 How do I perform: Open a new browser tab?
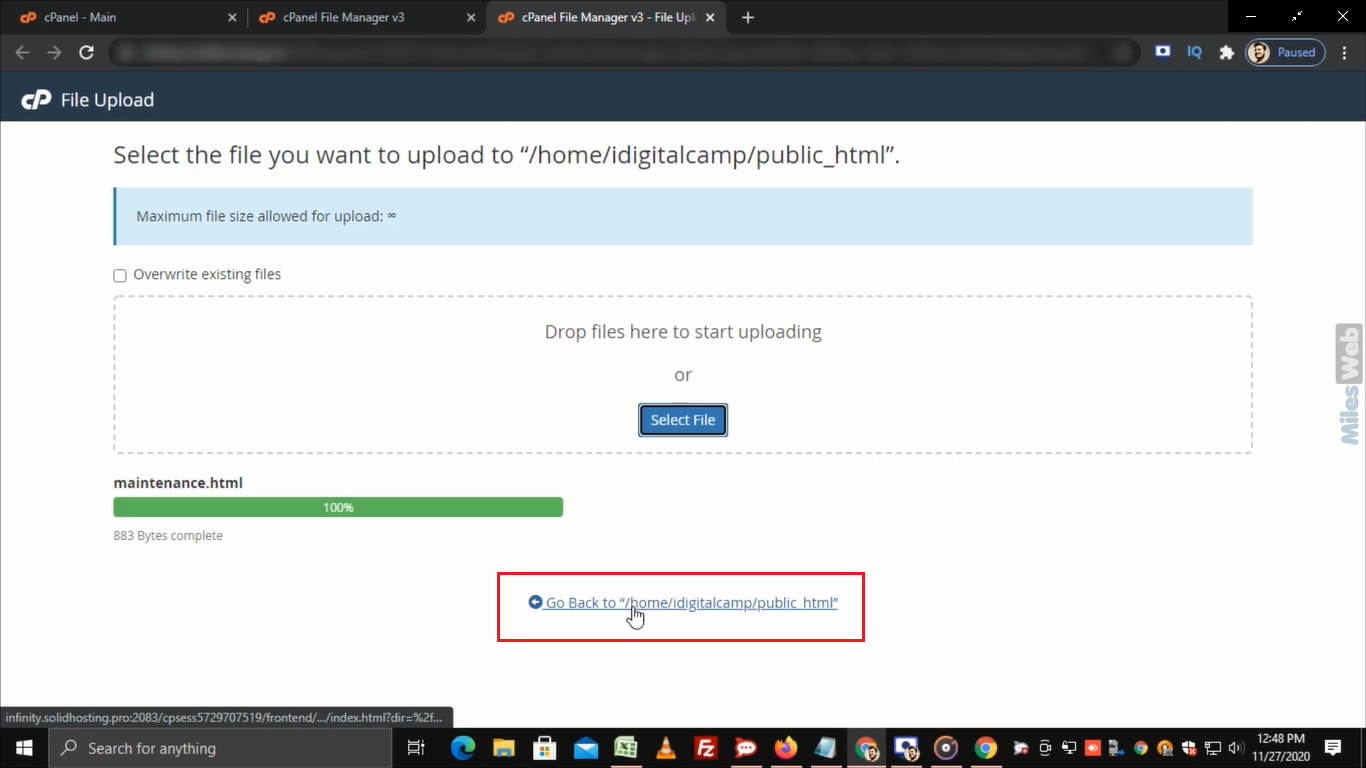(x=748, y=17)
